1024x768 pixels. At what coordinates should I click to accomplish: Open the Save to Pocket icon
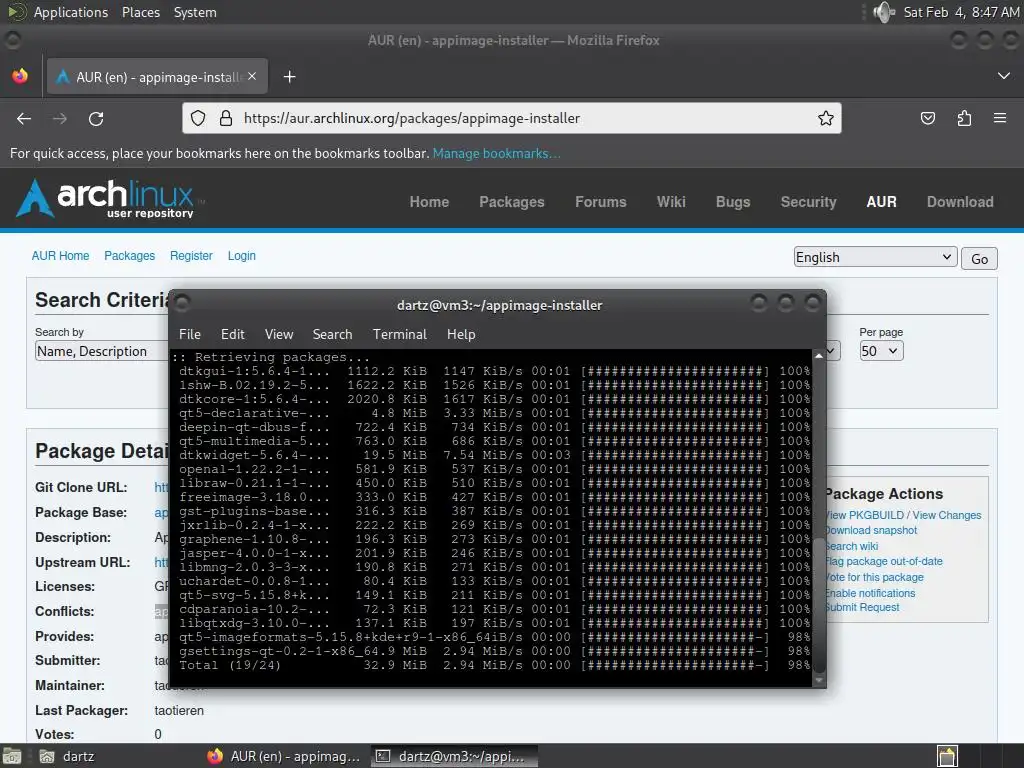tap(927, 118)
